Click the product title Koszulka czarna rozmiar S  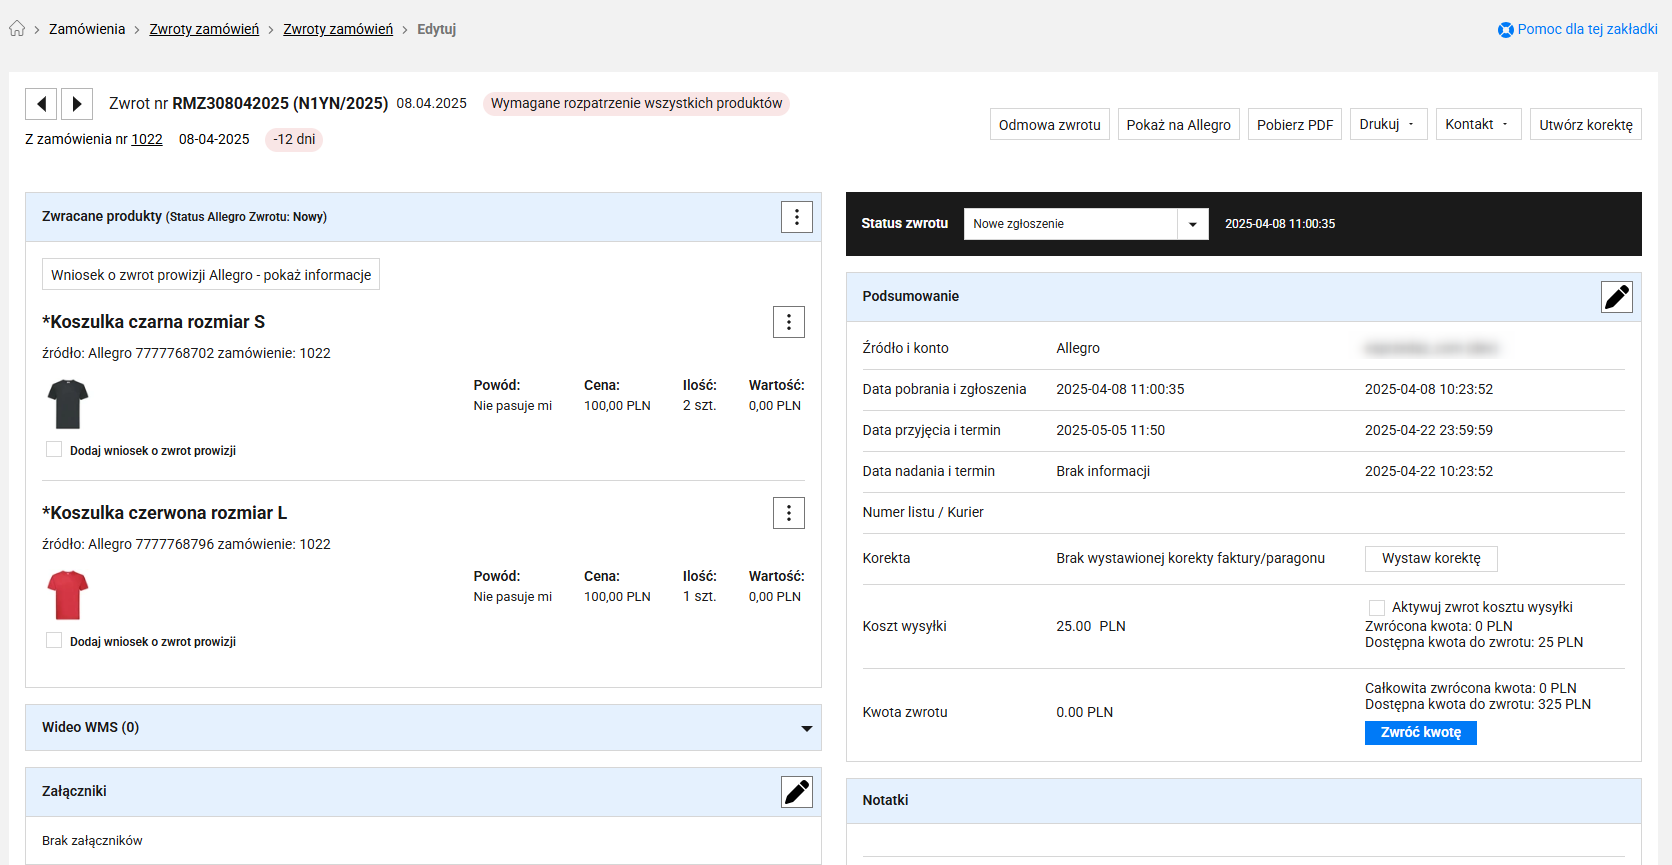[153, 322]
